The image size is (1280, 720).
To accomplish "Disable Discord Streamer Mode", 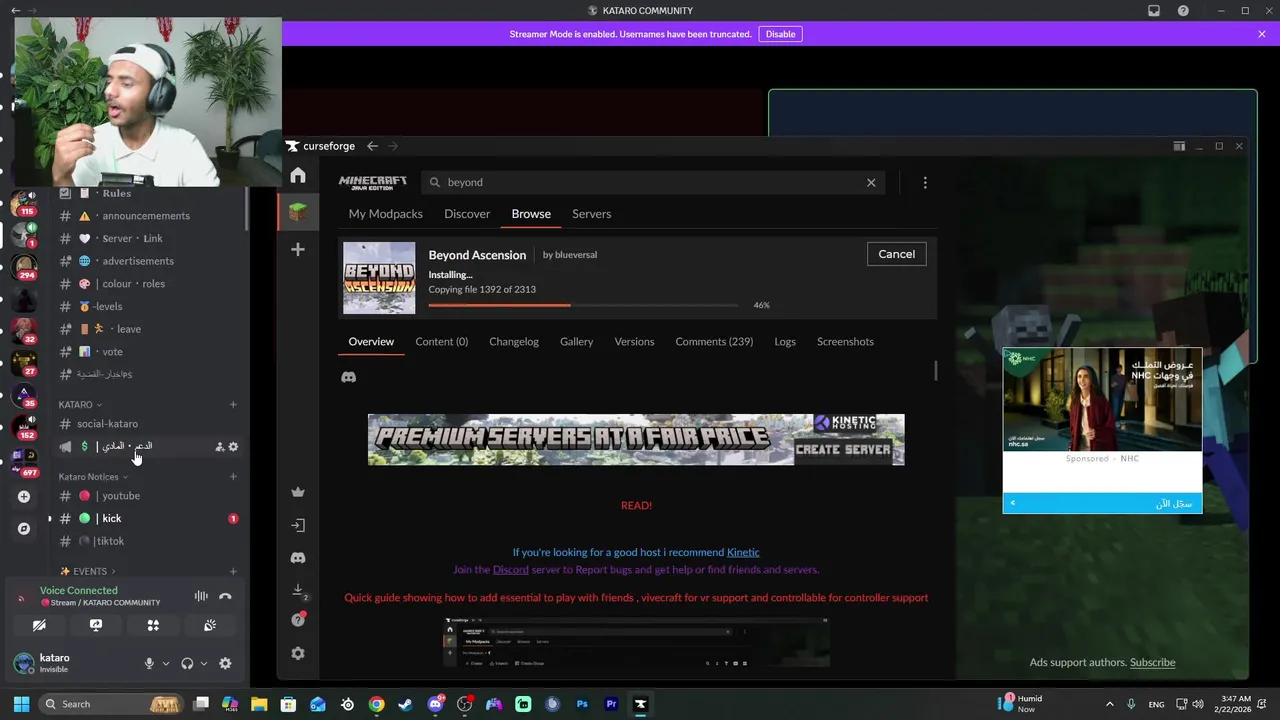I will (780, 34).
